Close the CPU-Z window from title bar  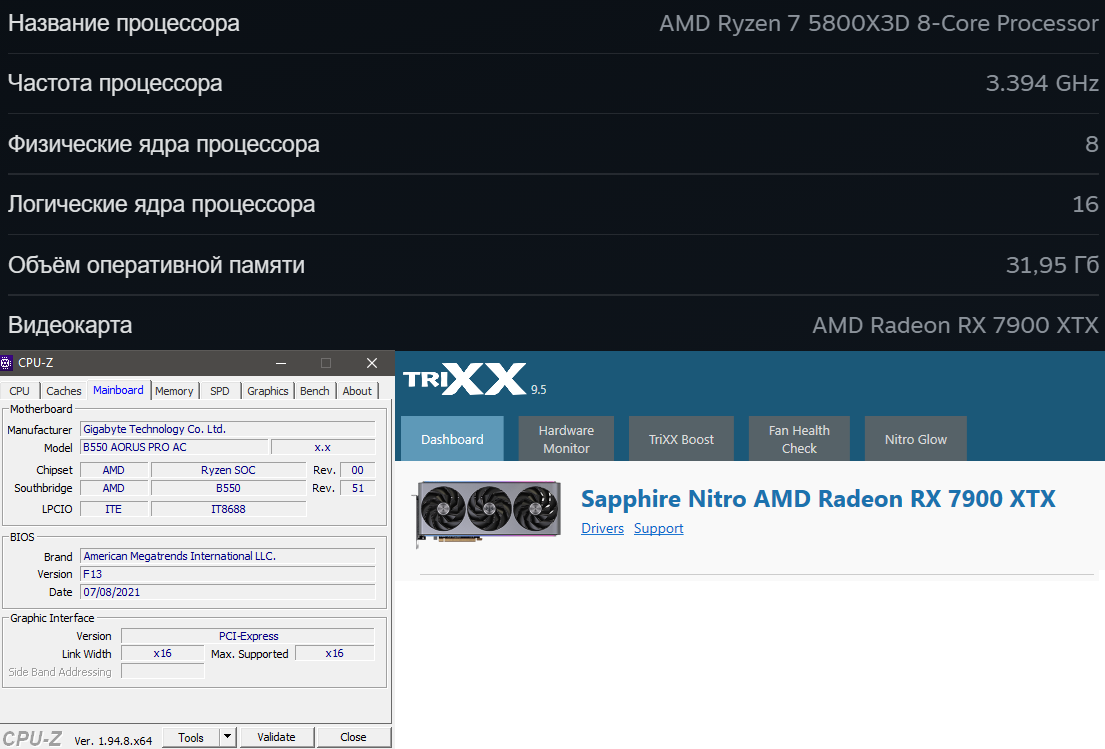[372, 363]
